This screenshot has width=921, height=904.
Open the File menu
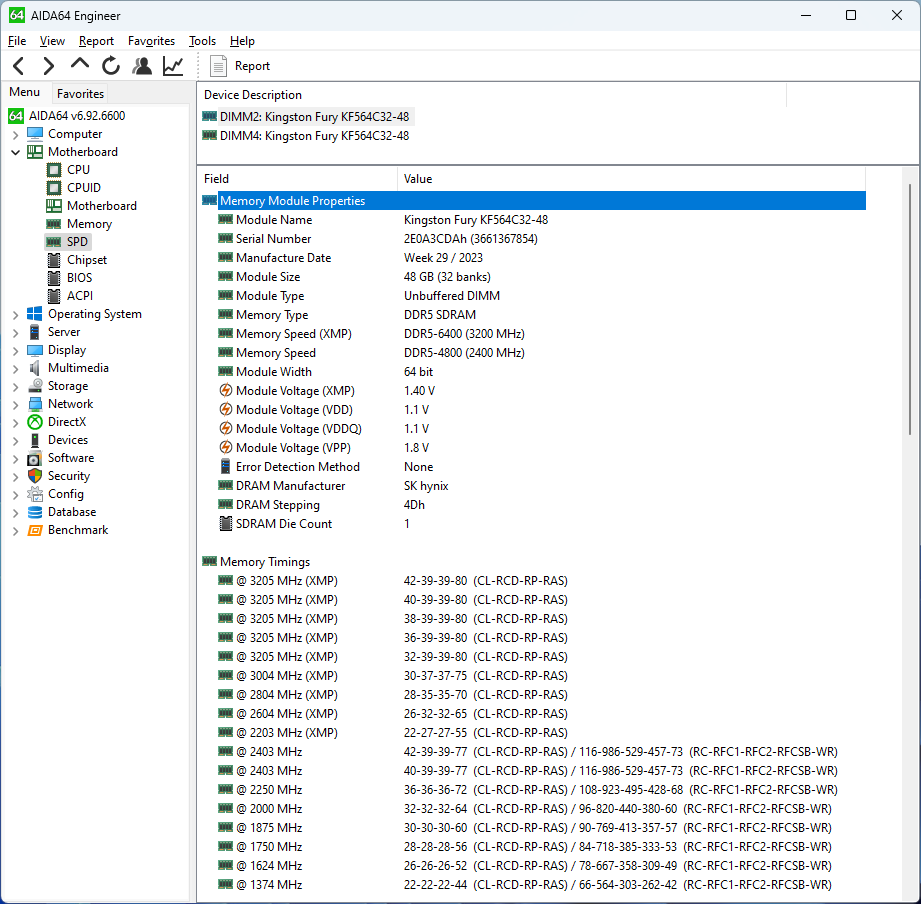17,41
